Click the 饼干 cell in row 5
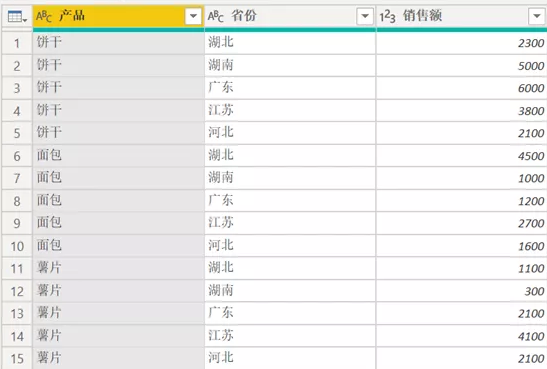Image resolution: width=547 pixels, height=369 pixels. (x=118, y=133)
